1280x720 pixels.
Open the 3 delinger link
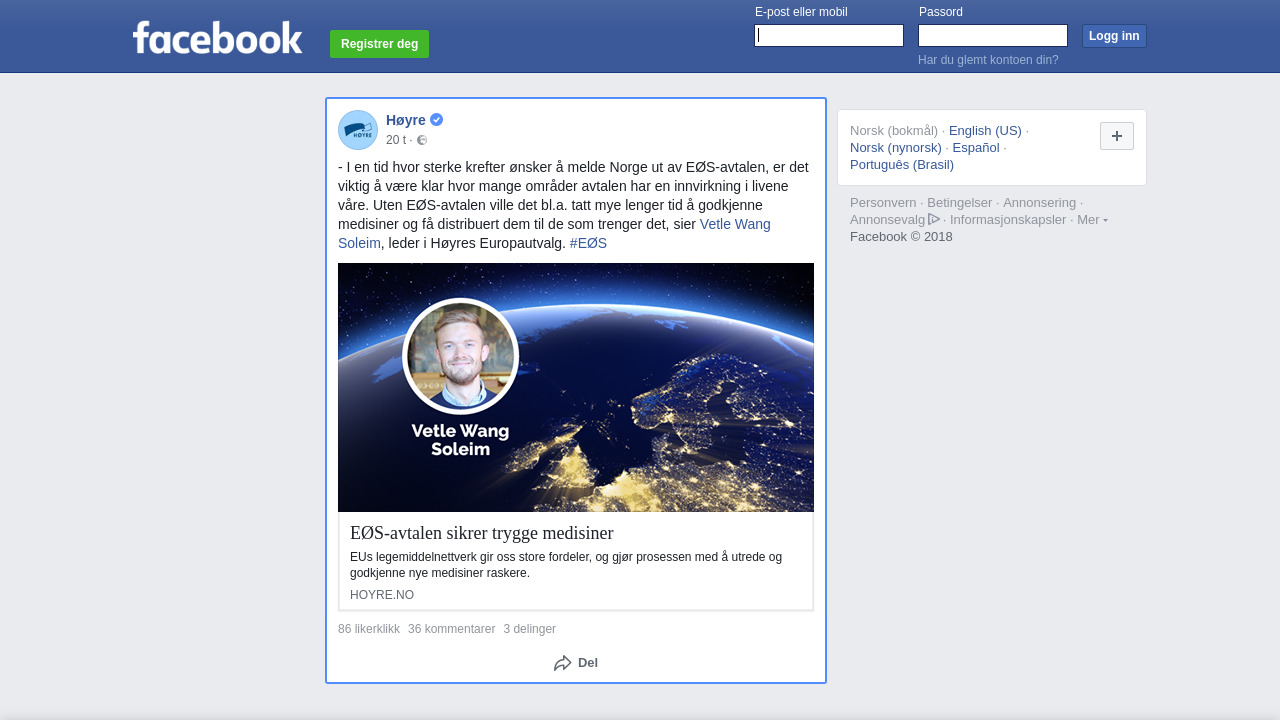coord(530,629)
